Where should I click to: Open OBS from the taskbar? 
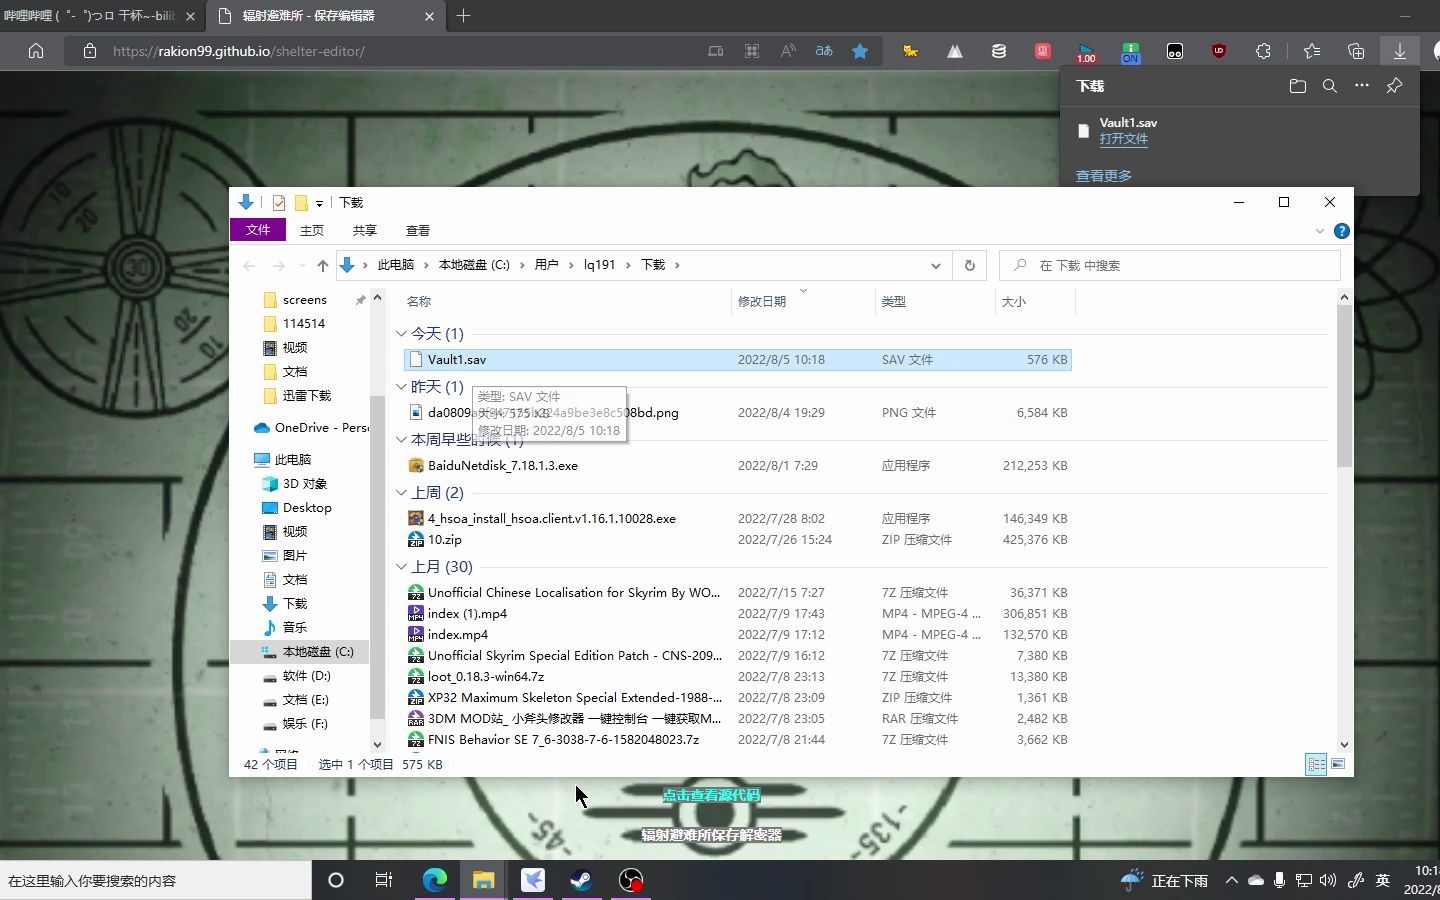click(630, 880)
